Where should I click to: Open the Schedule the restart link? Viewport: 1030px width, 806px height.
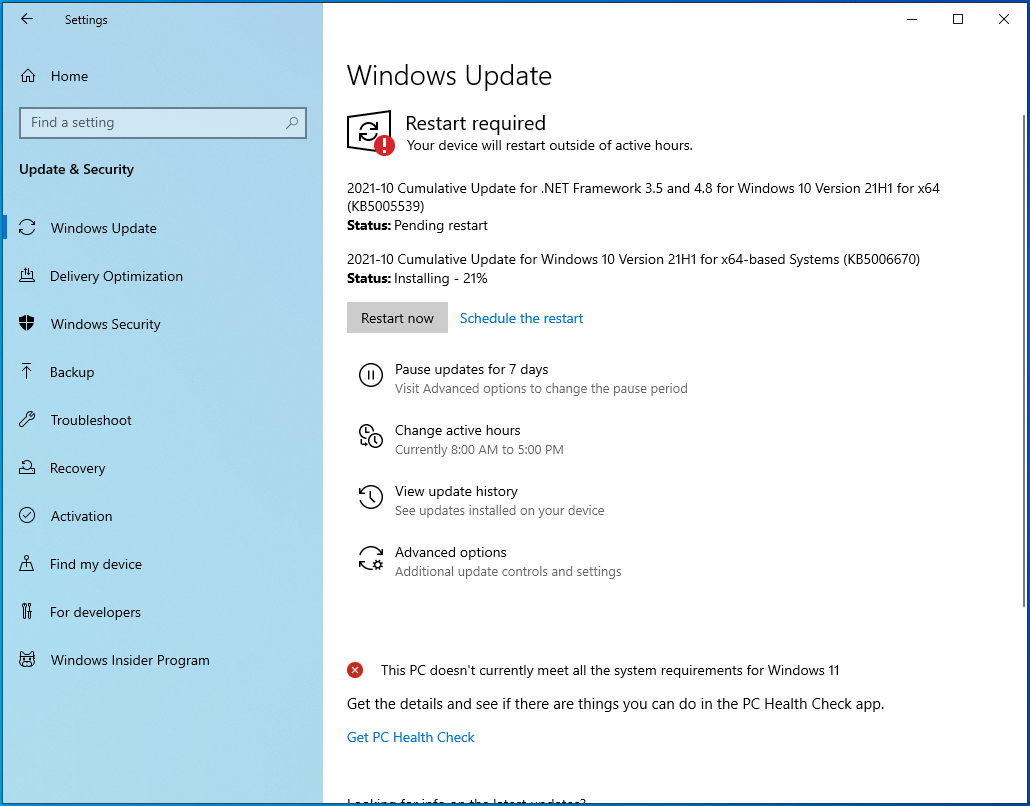(x=521, y=318)
